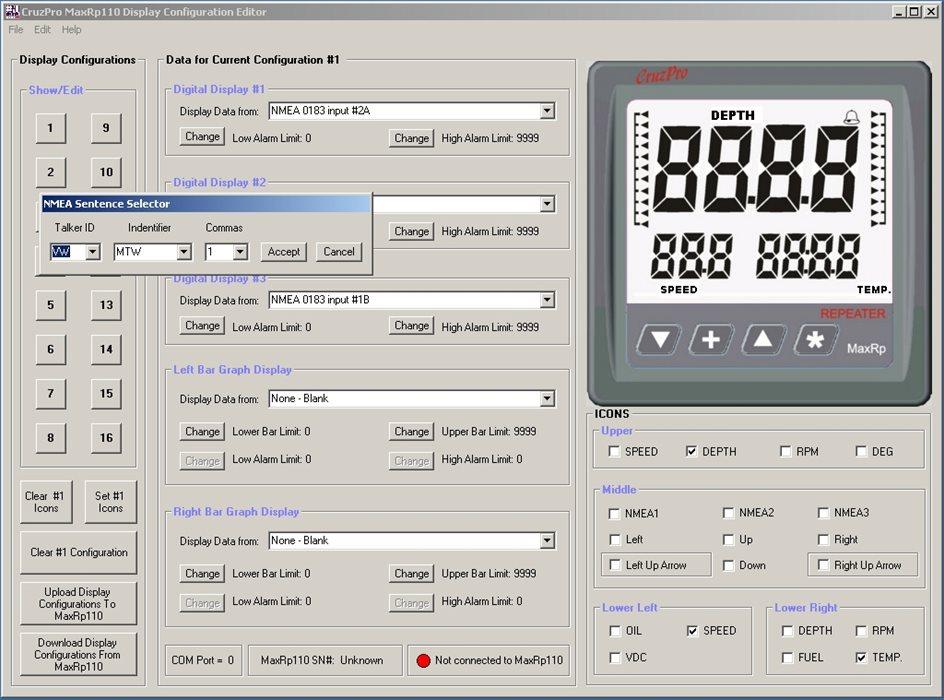This screenshot has height=700, width=944.
Task: Open the Talker ID dropdown
Action: point(92,252)
